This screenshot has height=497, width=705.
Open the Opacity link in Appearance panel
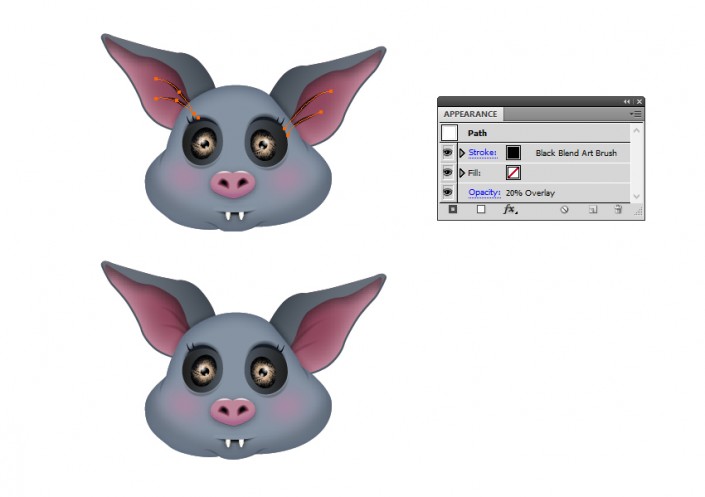(x=484, y=193)
